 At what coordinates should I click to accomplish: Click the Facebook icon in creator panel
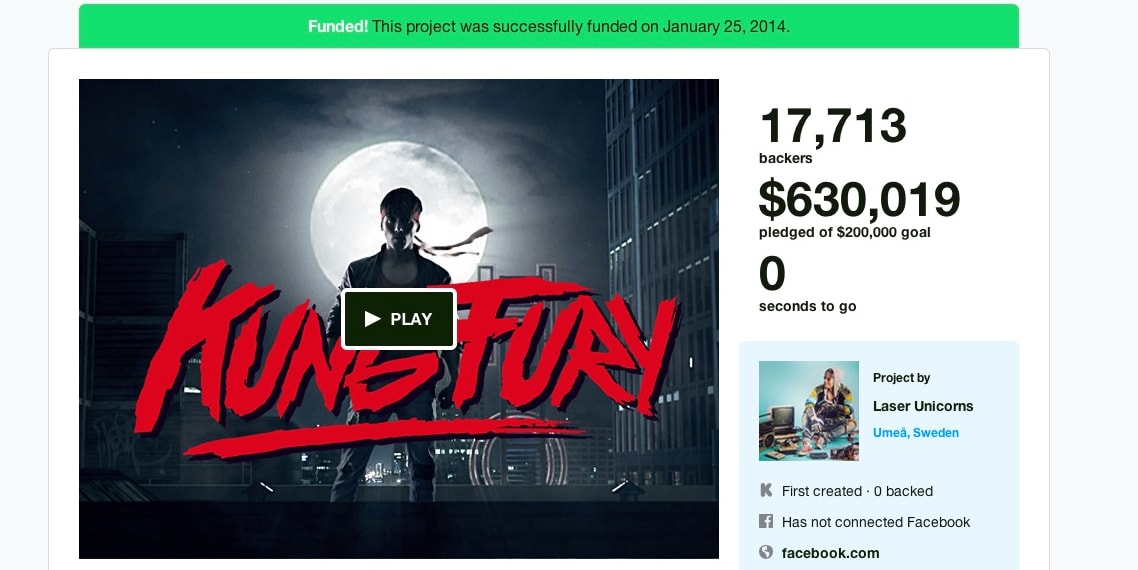[x=766, y=522]
